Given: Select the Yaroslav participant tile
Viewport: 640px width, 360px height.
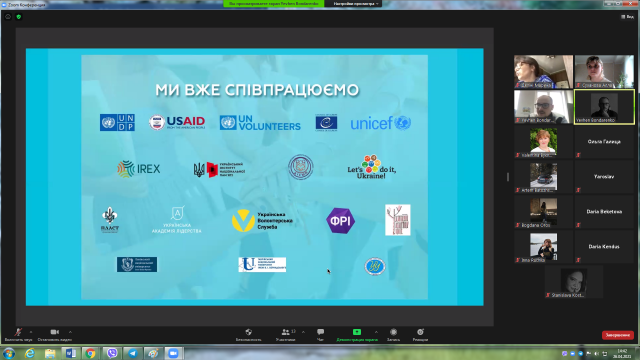Looking at the screenshot, I should (604, 177).
